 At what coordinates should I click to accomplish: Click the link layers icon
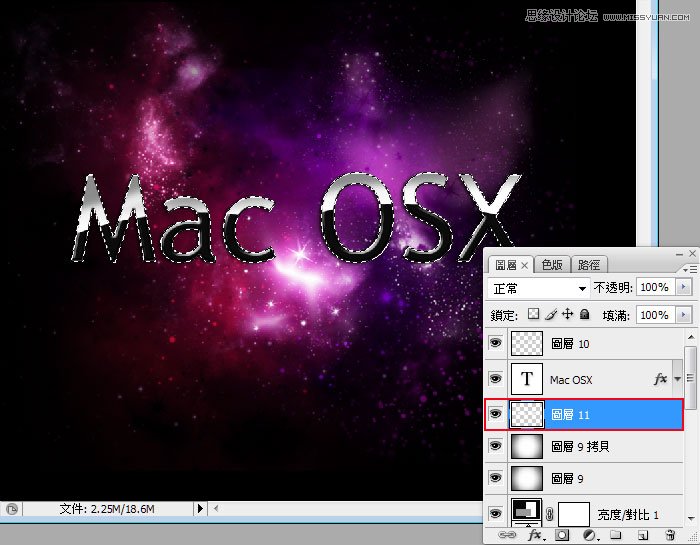506,535
